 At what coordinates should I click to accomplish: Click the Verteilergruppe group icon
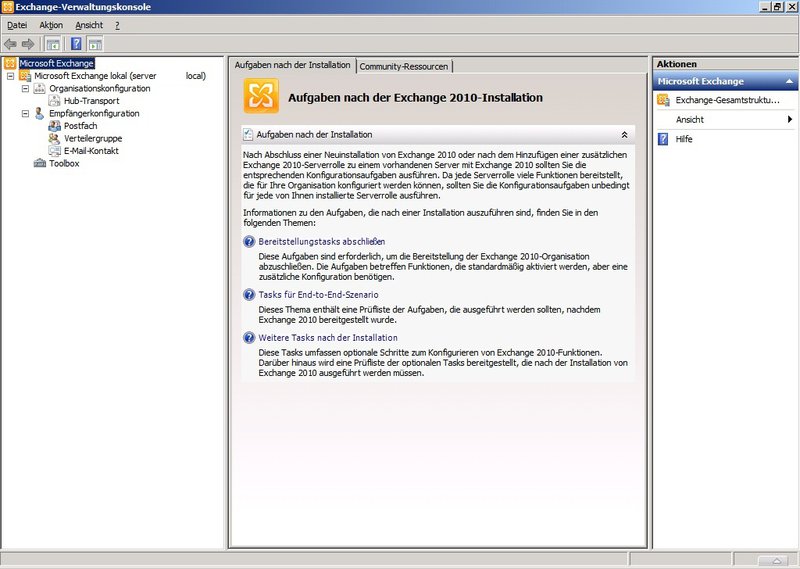click(54, 138)
